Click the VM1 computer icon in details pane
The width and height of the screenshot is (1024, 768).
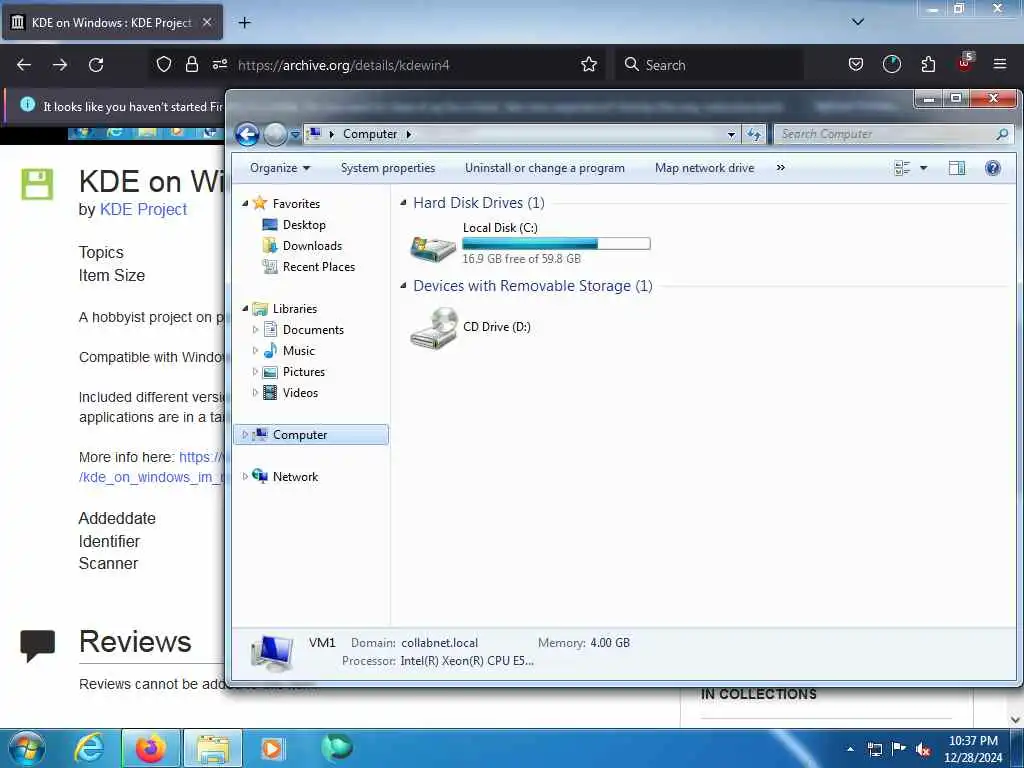point(272,652)
